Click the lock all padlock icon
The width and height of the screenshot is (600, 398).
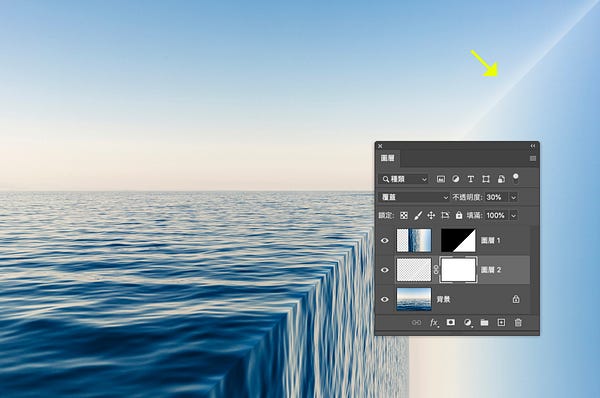(459, 215)
